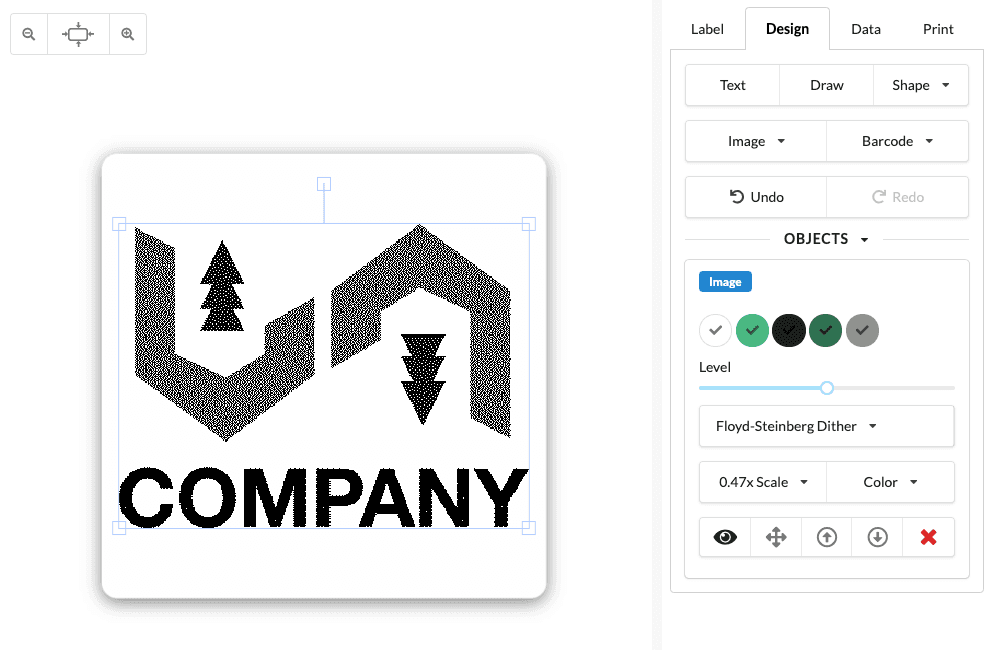This screenshot has height=650, width=989.
Task: Click the Draw button
Action: pos(826,85)
